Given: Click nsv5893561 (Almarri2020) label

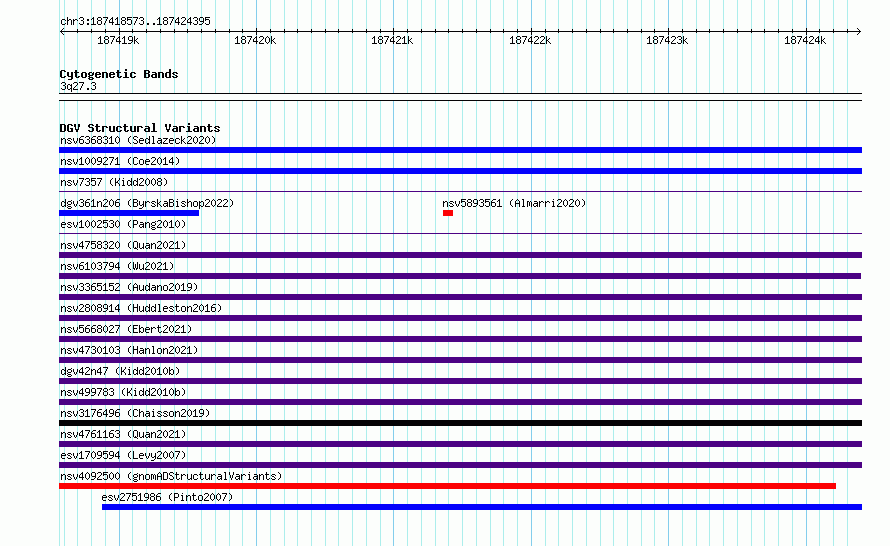Looking at the screenshot, I should [x=514, y=203].
